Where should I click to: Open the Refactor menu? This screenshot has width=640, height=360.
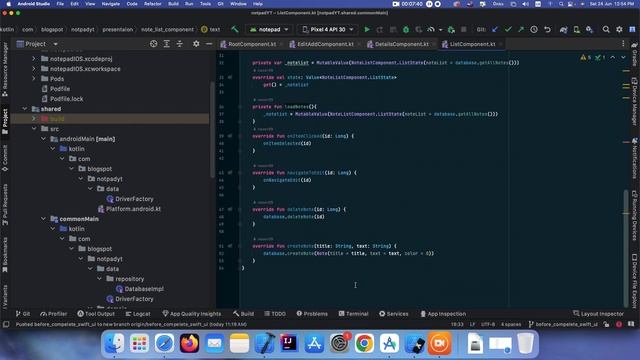click(153, 4)
